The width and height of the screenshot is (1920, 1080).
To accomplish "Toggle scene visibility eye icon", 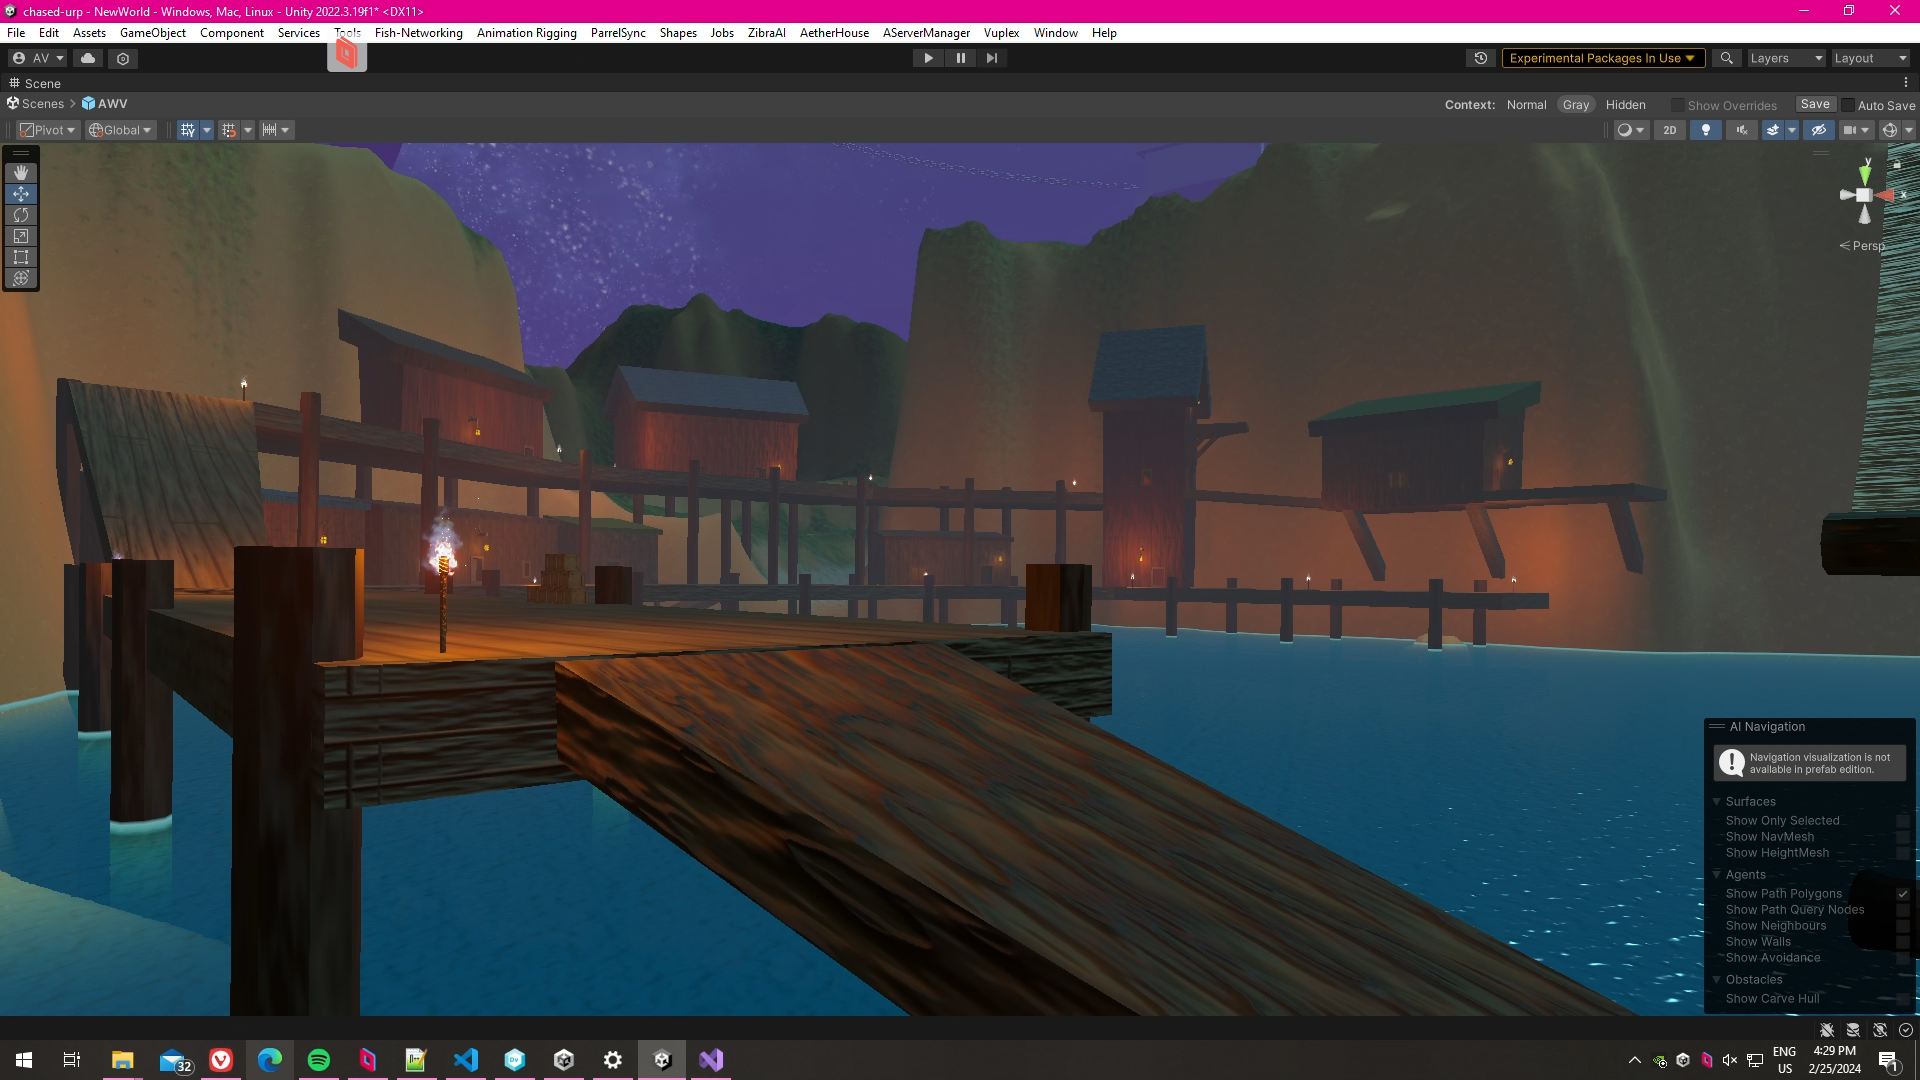I will [1819, 130].
